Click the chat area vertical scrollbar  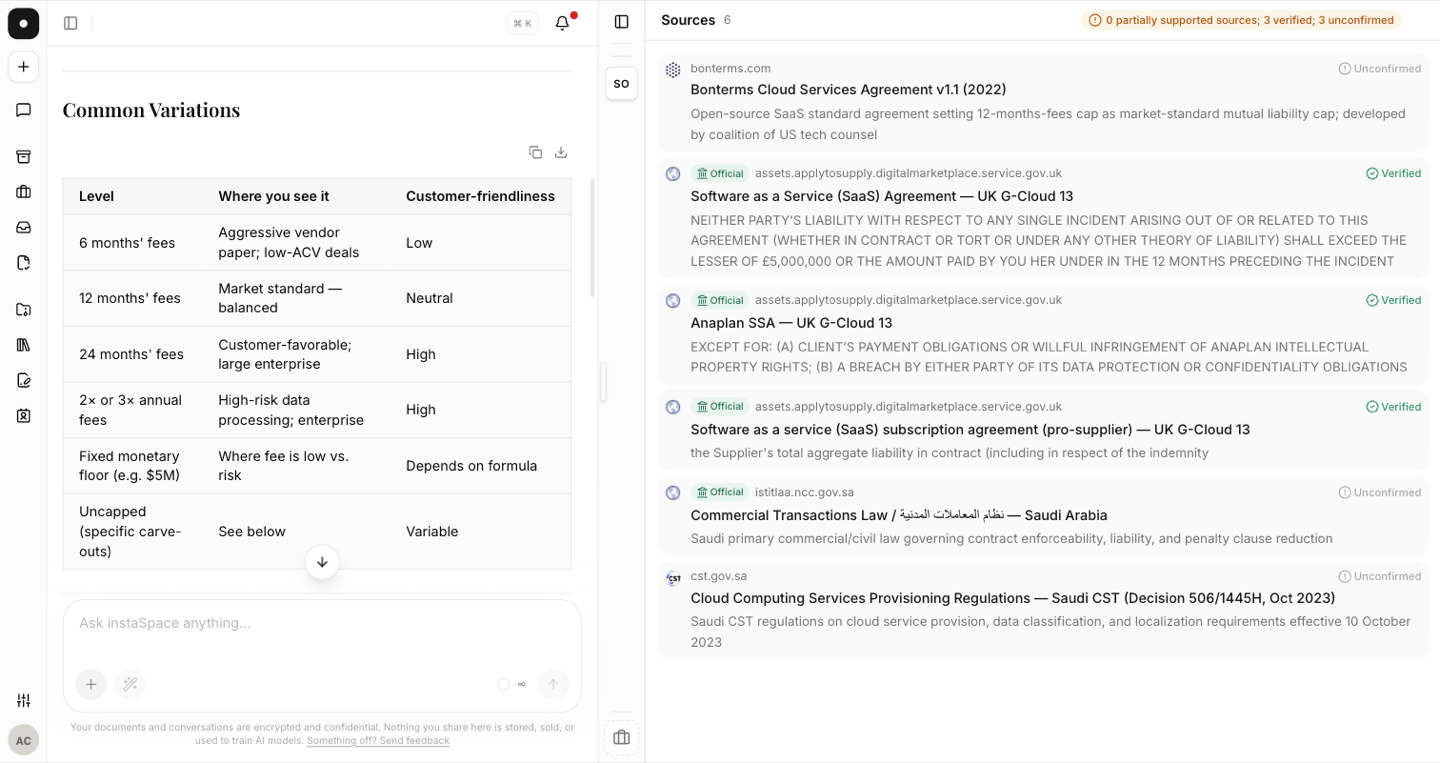click(x=592, y=238)
